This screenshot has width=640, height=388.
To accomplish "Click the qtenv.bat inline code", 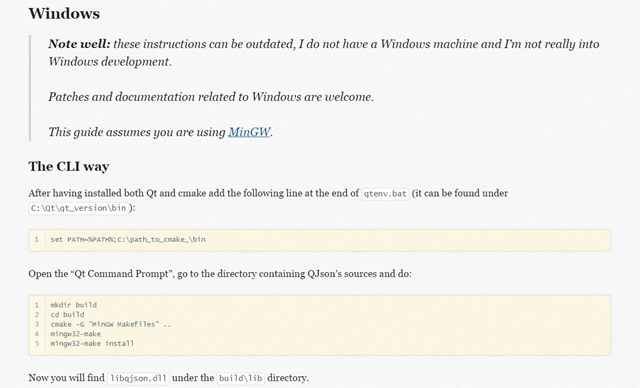I will [x=385, y=193].
